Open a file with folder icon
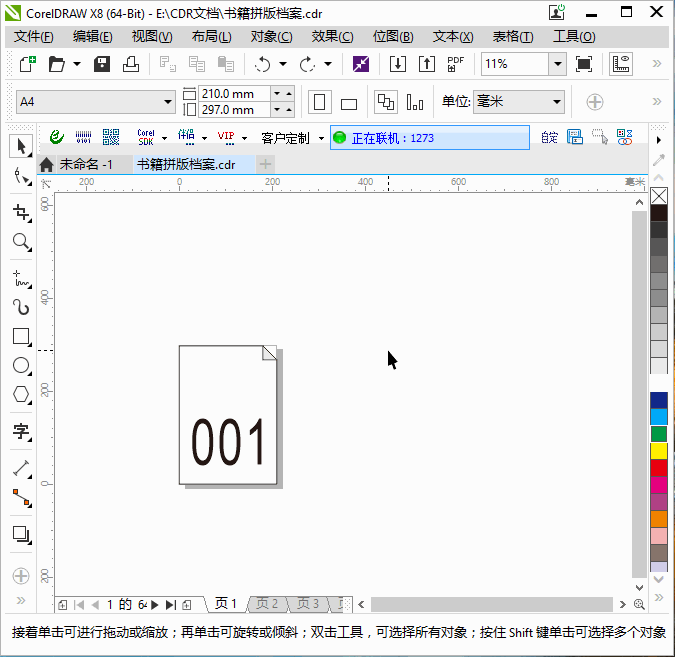Image resolution: width=675 pixels, height=657 pixels. 56,64
